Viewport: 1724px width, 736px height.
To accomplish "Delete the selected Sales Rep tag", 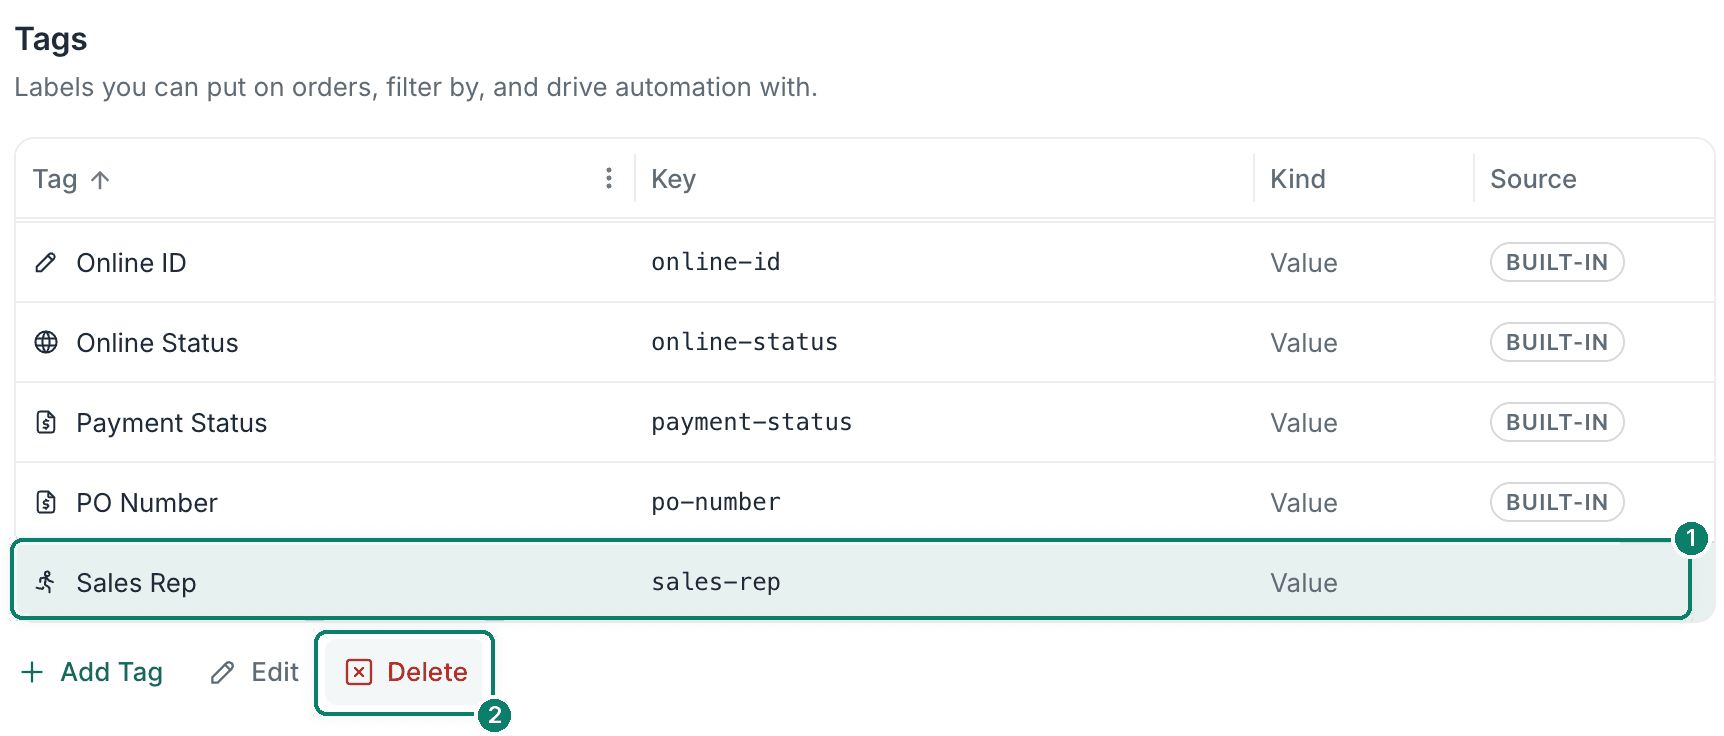I will click(406, 672).
